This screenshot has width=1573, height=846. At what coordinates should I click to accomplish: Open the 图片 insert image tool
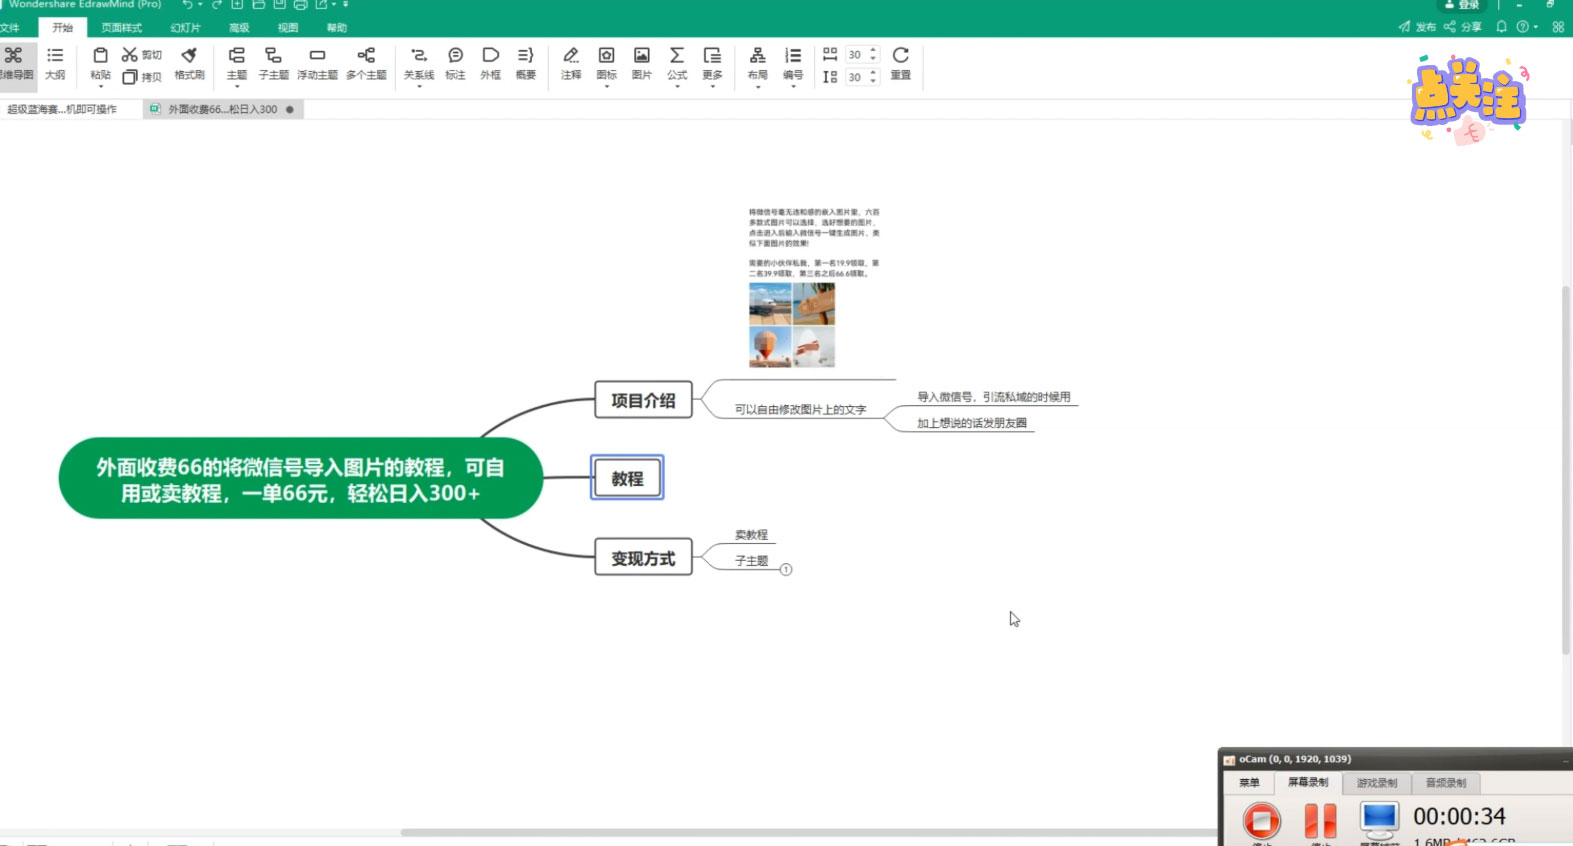(642, 62)
